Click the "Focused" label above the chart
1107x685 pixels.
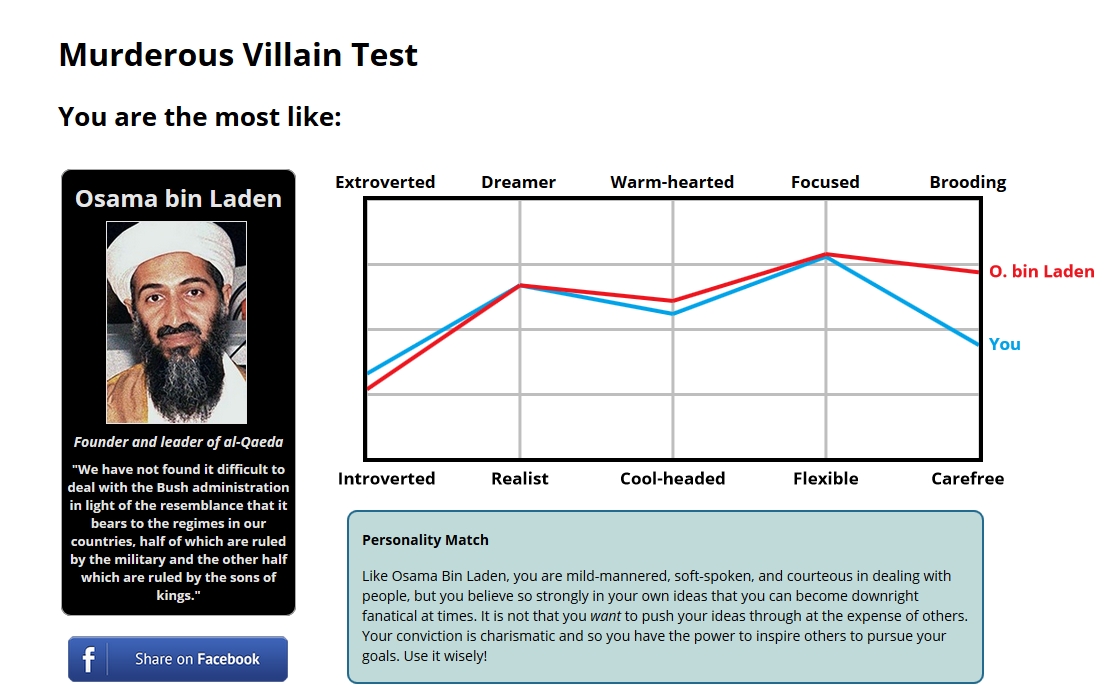(x=825, y=182)
